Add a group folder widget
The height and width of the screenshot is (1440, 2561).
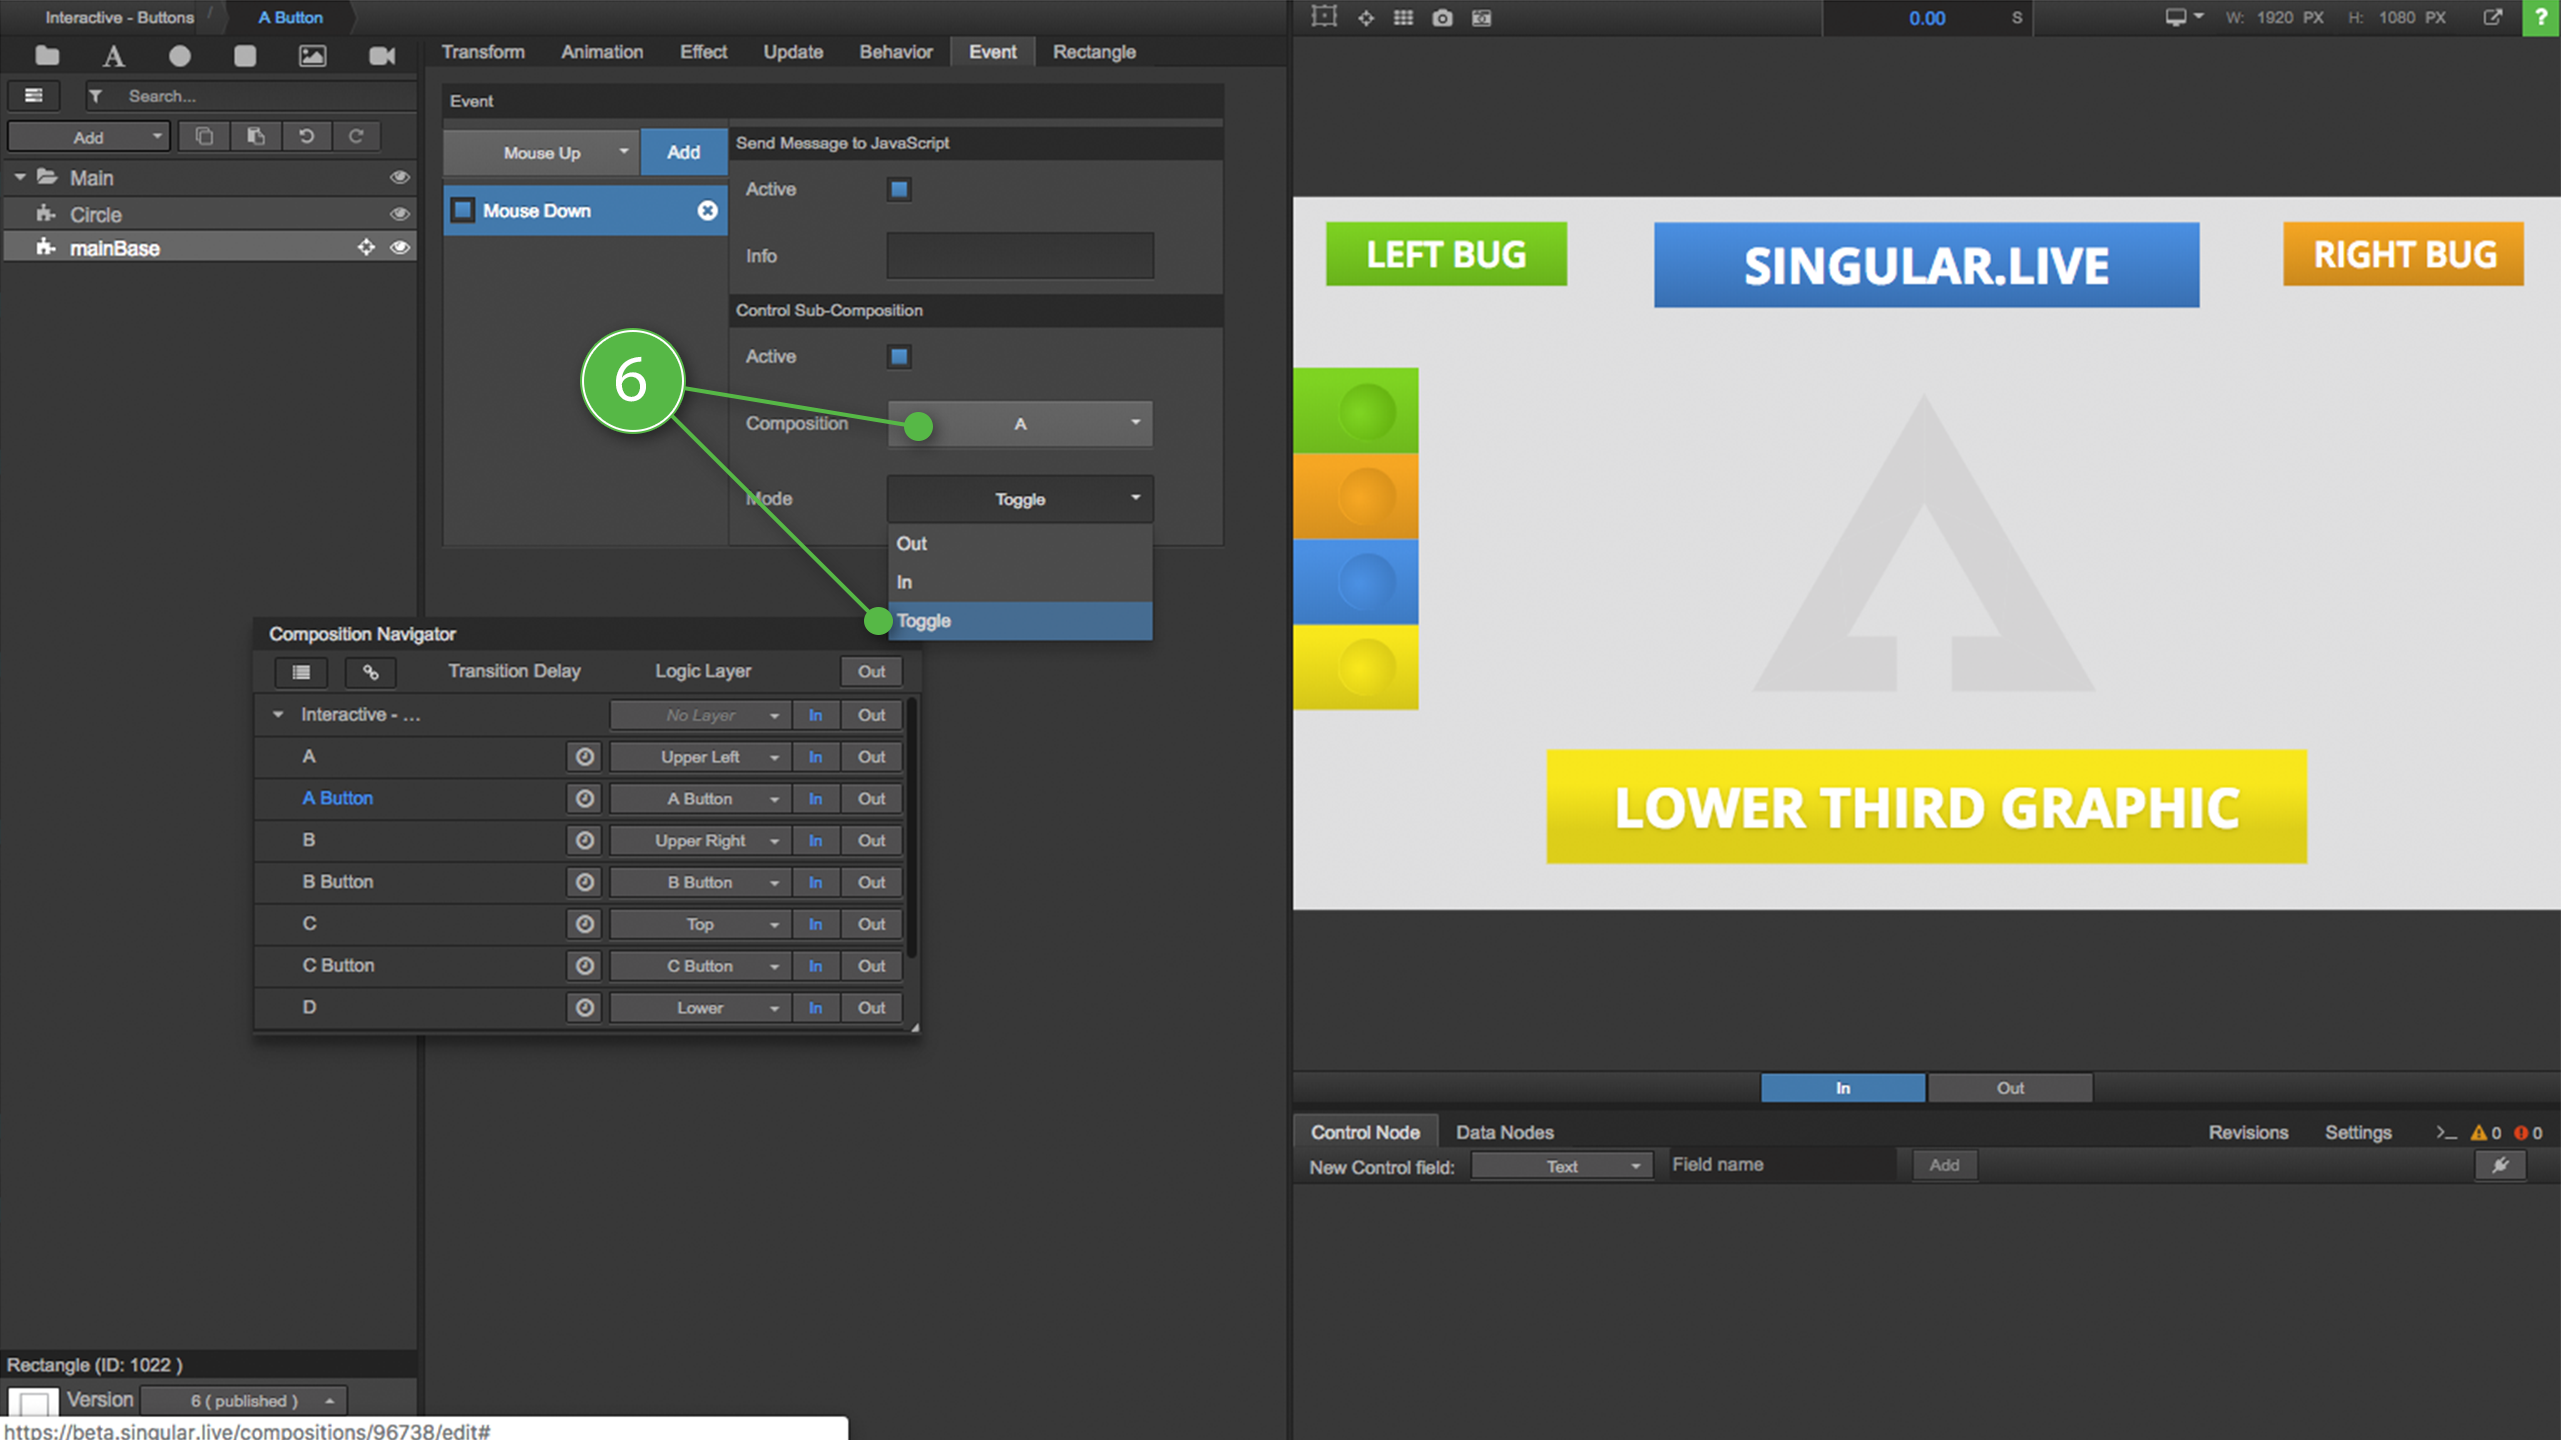(47, 55)
